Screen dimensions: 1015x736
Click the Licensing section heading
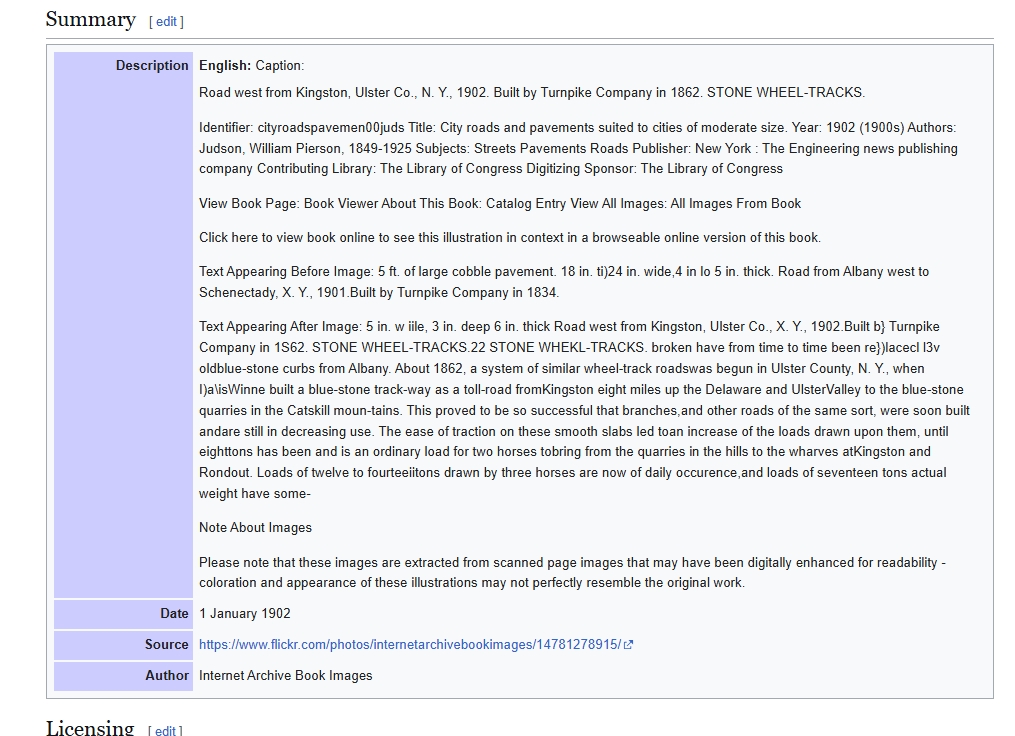(90, 727)
